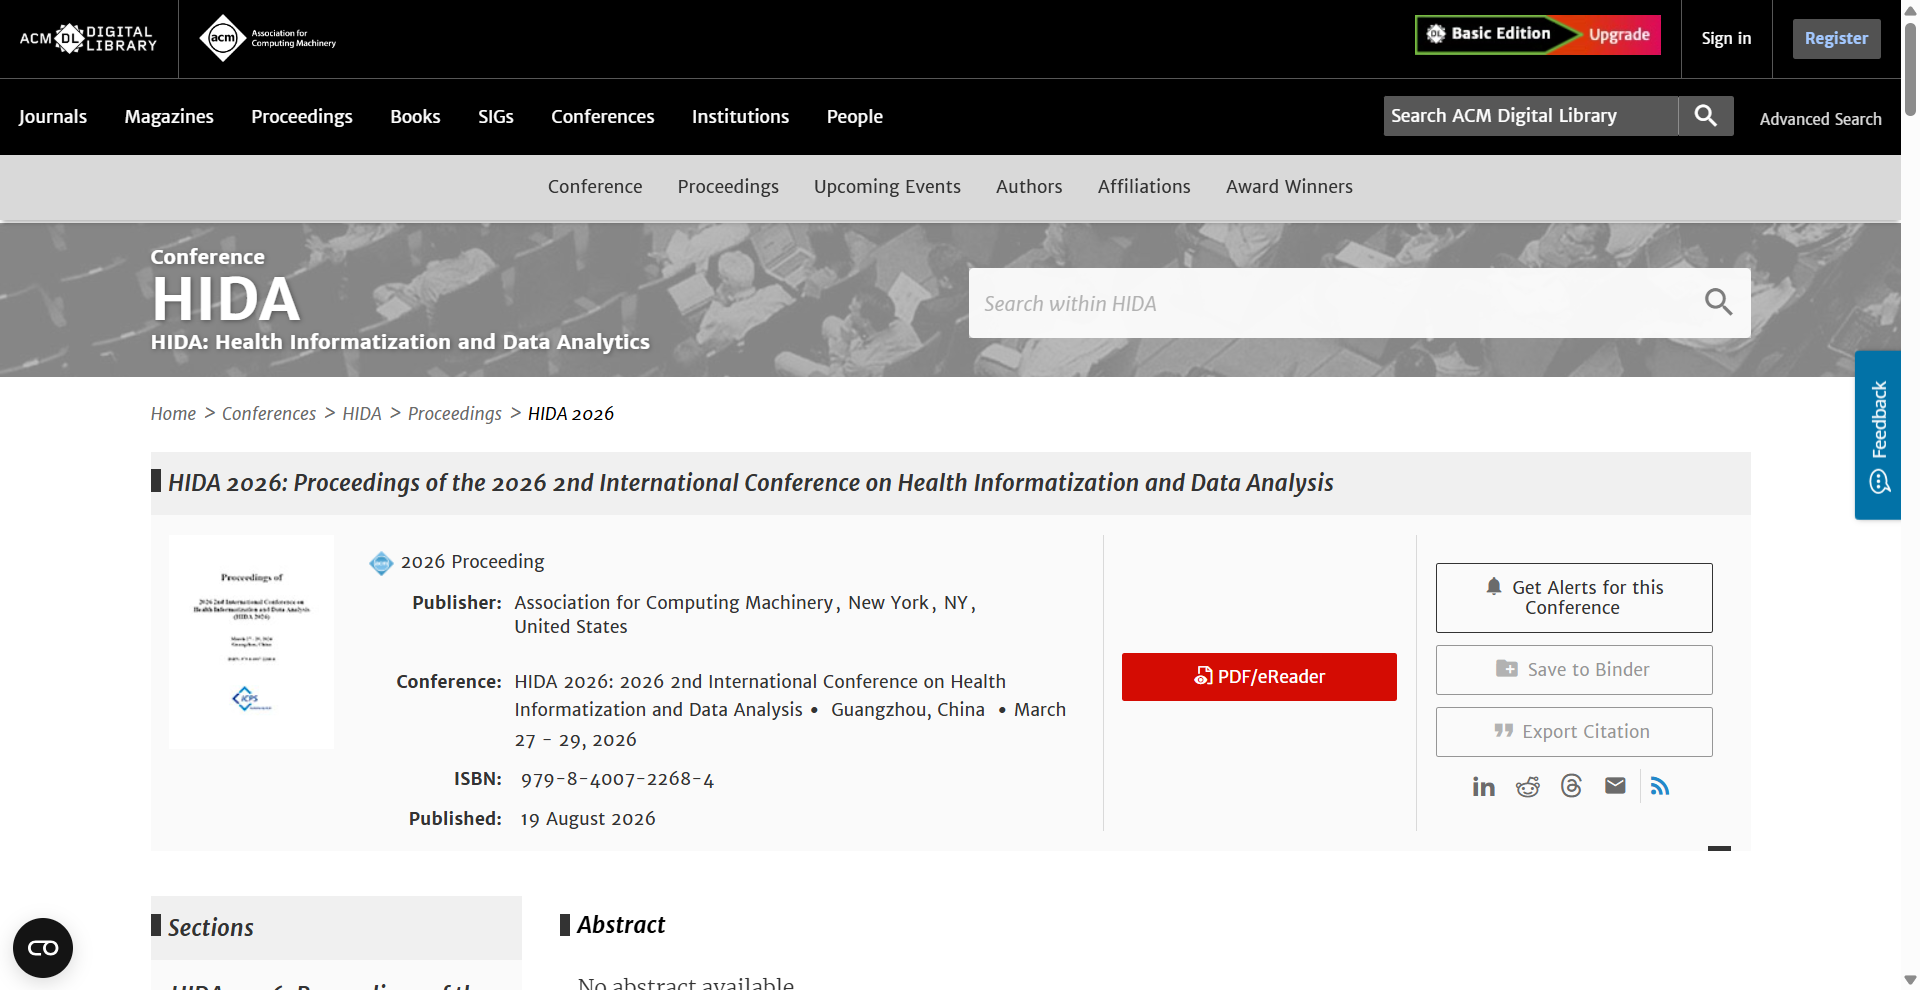Select the Proceedings sub-navigation tab
Viewport: 1920px width, 990px height.
click(728, 187)
